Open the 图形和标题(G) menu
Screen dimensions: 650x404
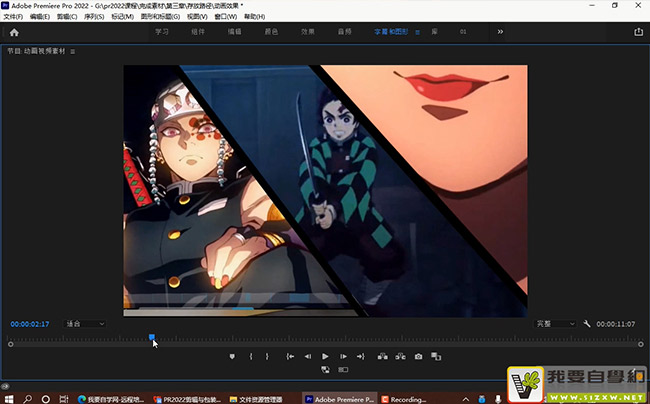pyautogui.click(x=160, y=17)
